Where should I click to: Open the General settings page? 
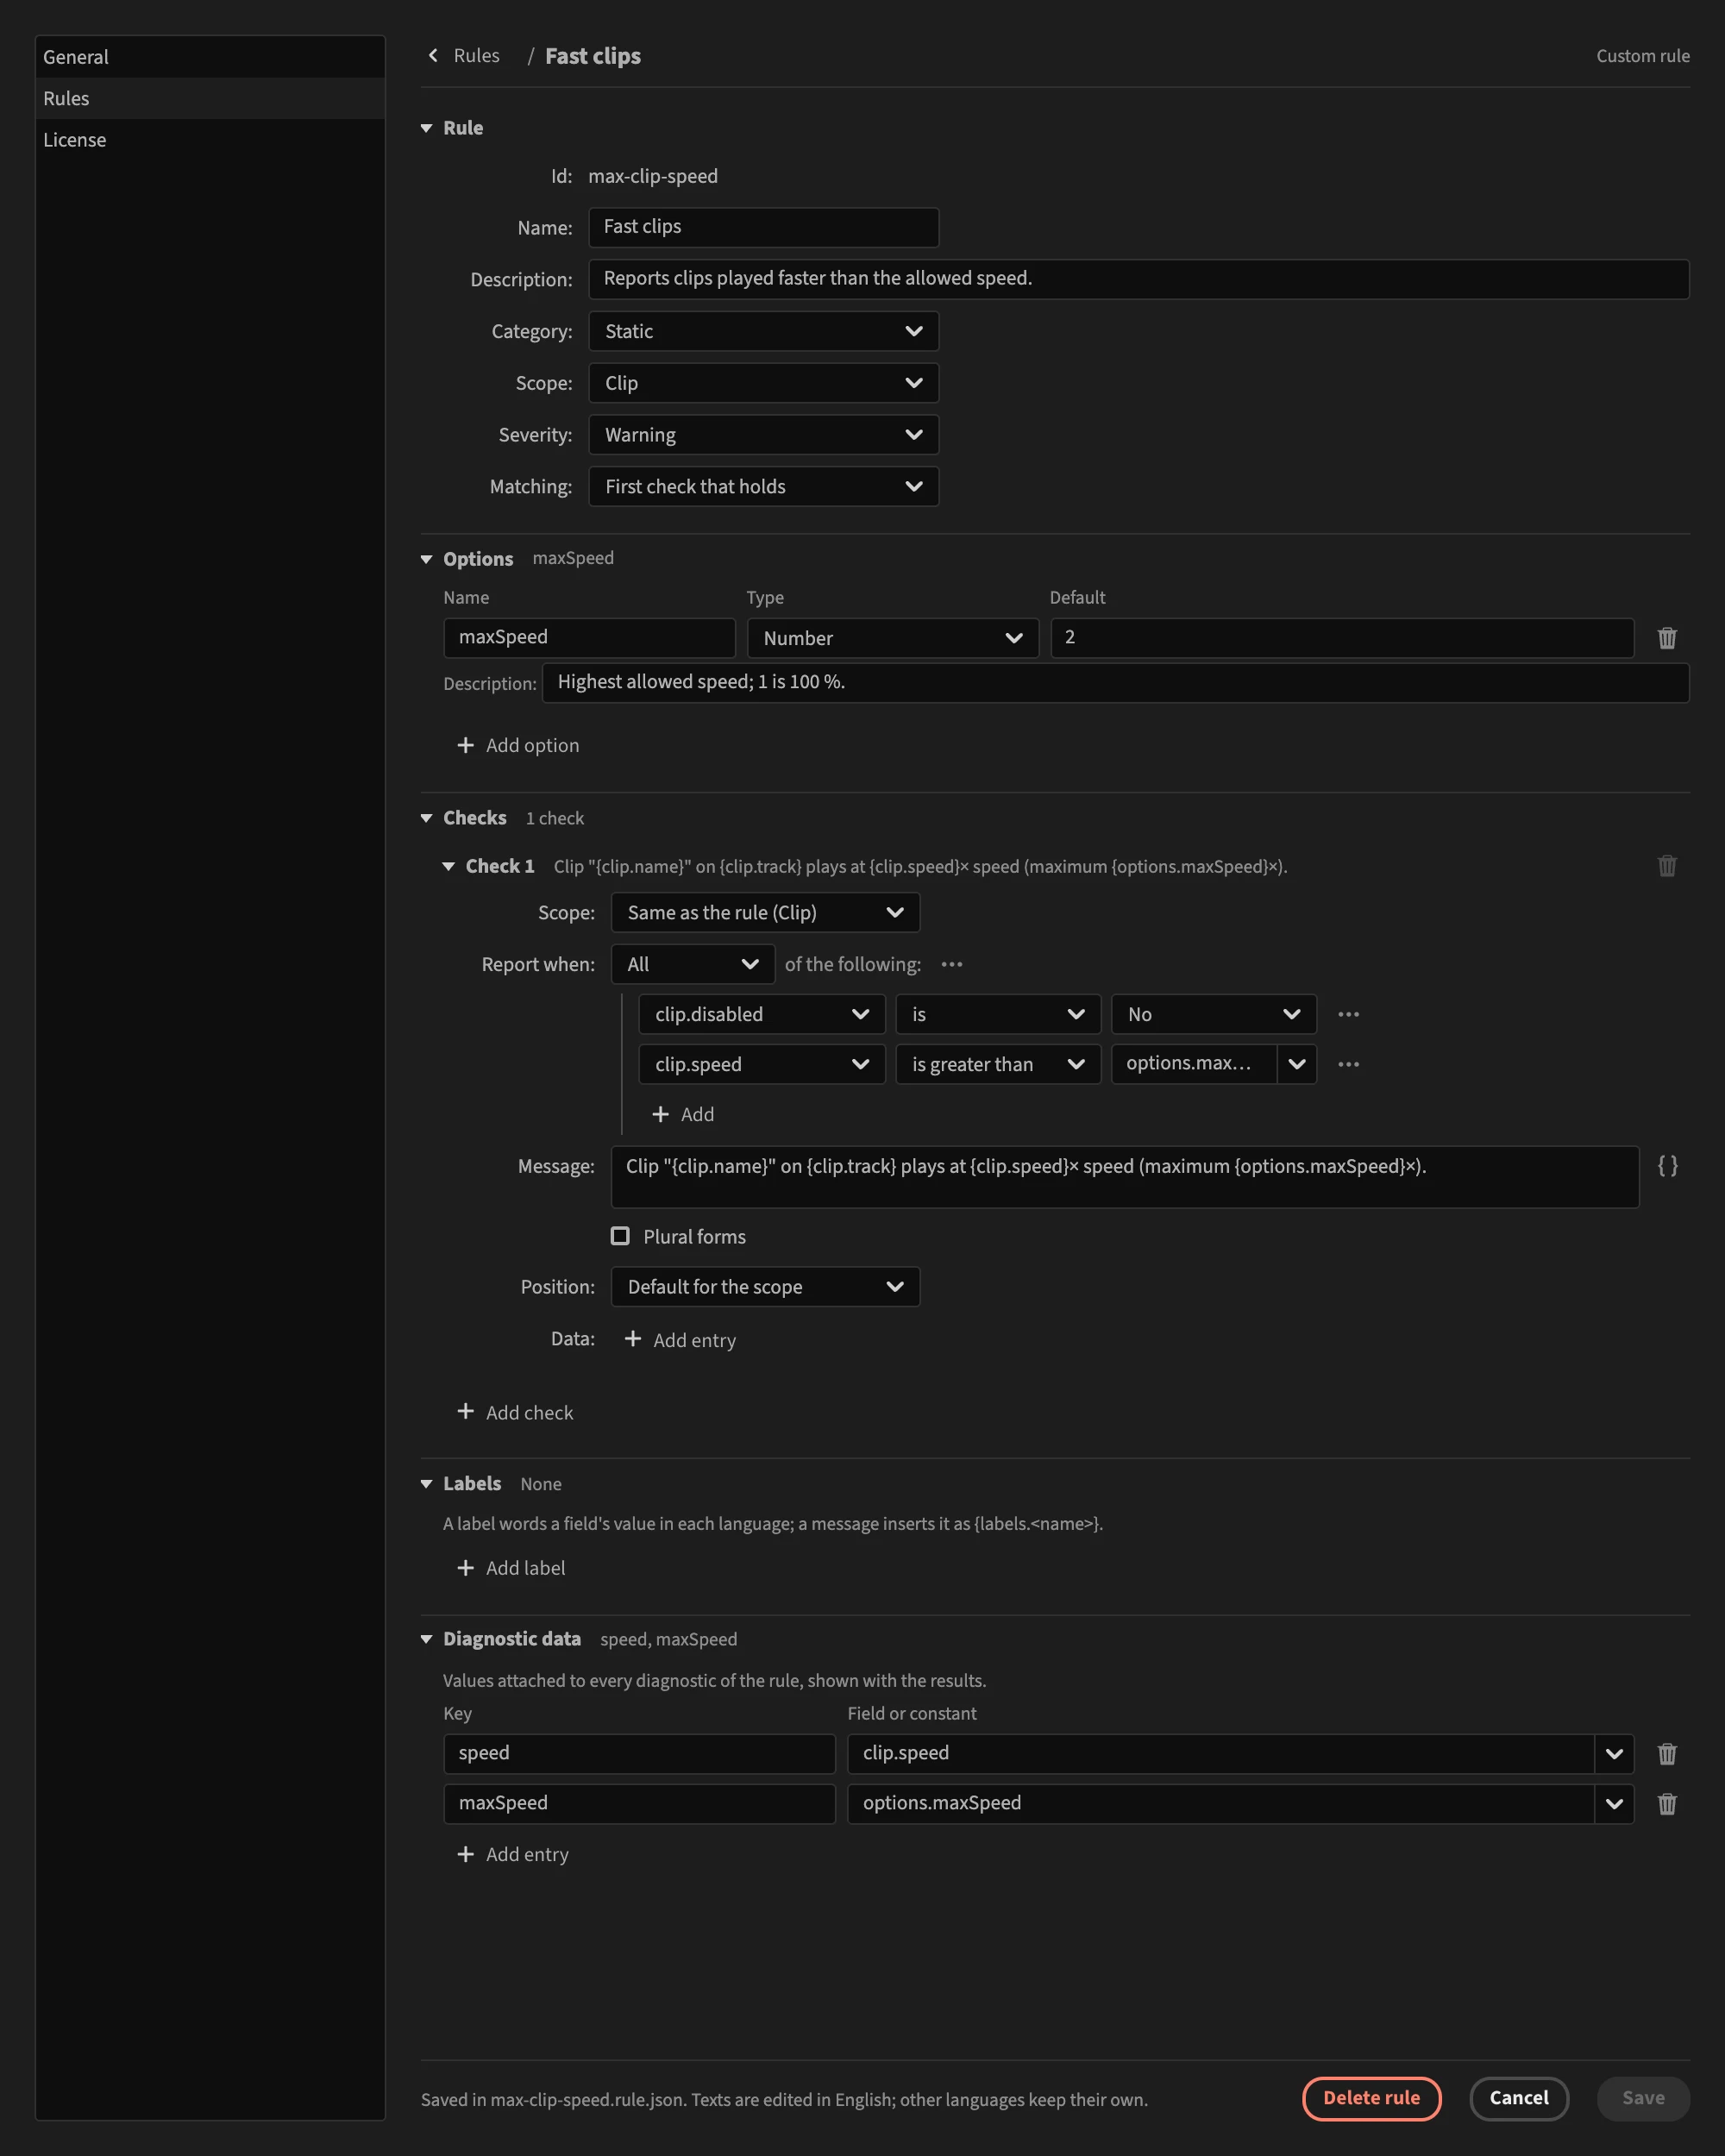tap(210, 57)
